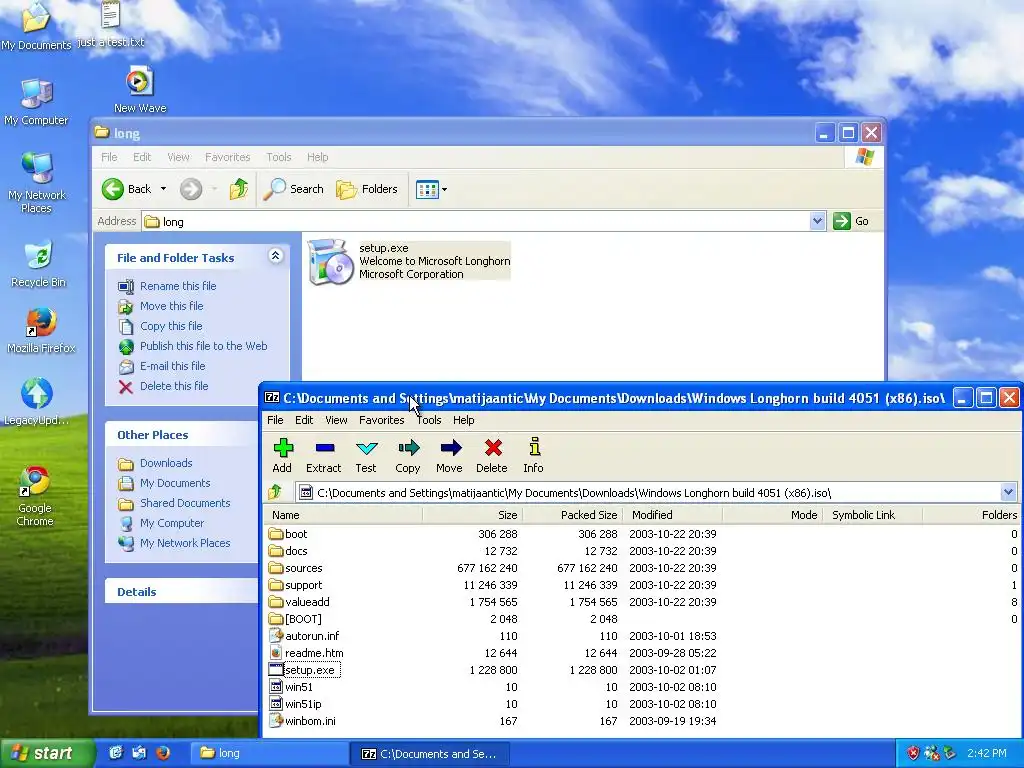Open Favorites menu in 7-Zip window

pyautogui.click(x=381, y=420)
